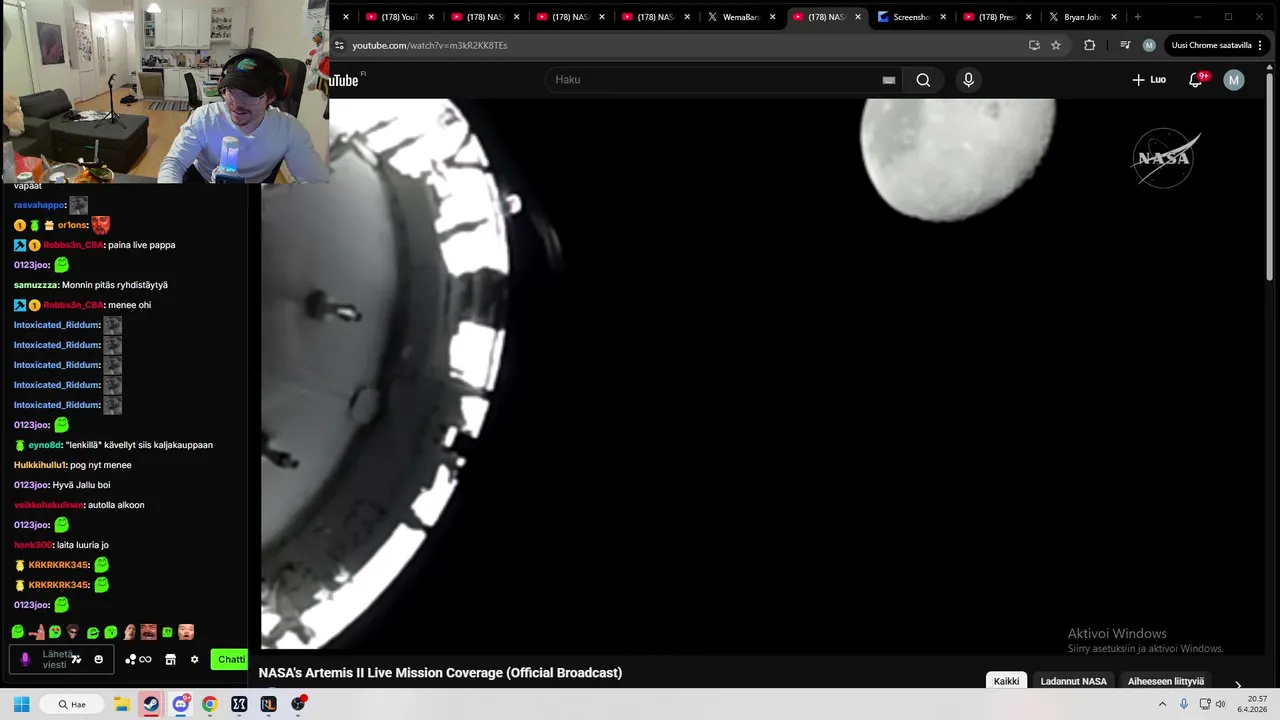Click the youtube.com address bar URL
Image resolution: width=1280 pixels, height=720 pixels.
430,45
